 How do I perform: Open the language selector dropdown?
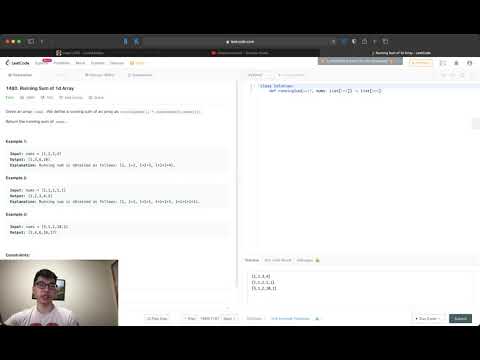click(260, 75)
